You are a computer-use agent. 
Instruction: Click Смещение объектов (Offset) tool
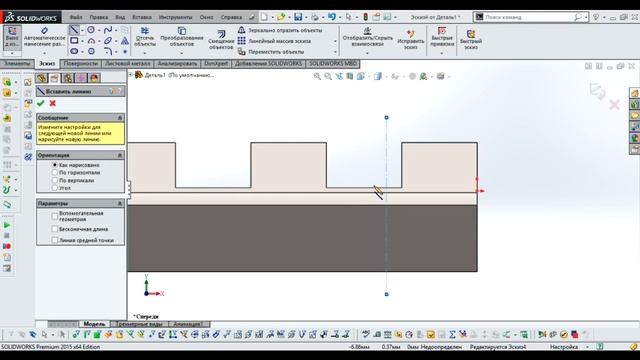(x=221, y=40)
